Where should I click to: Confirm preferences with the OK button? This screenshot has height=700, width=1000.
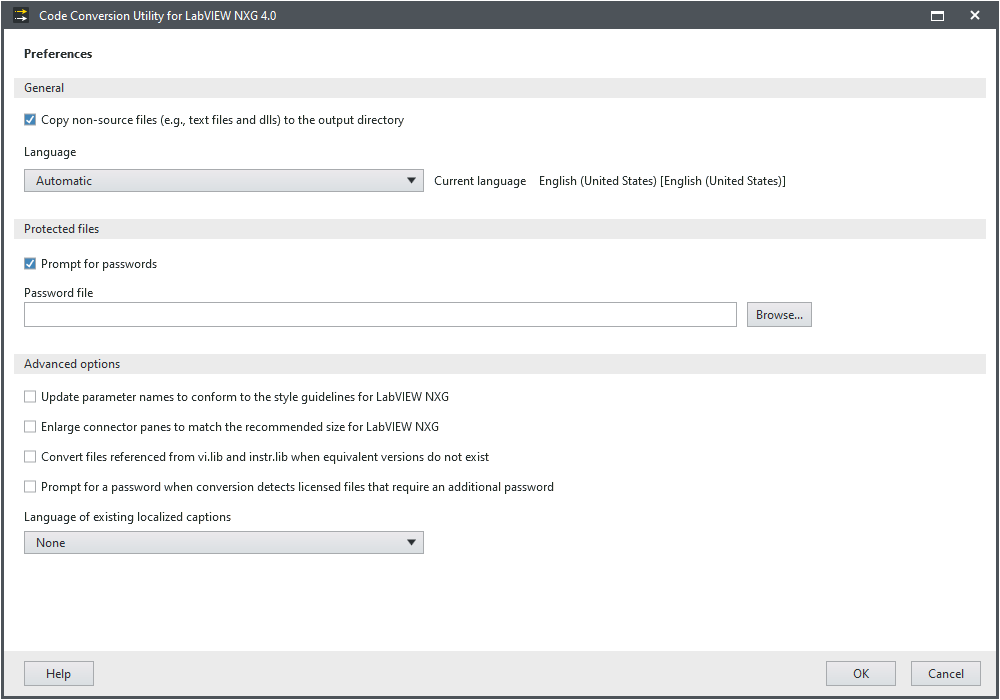861,674
